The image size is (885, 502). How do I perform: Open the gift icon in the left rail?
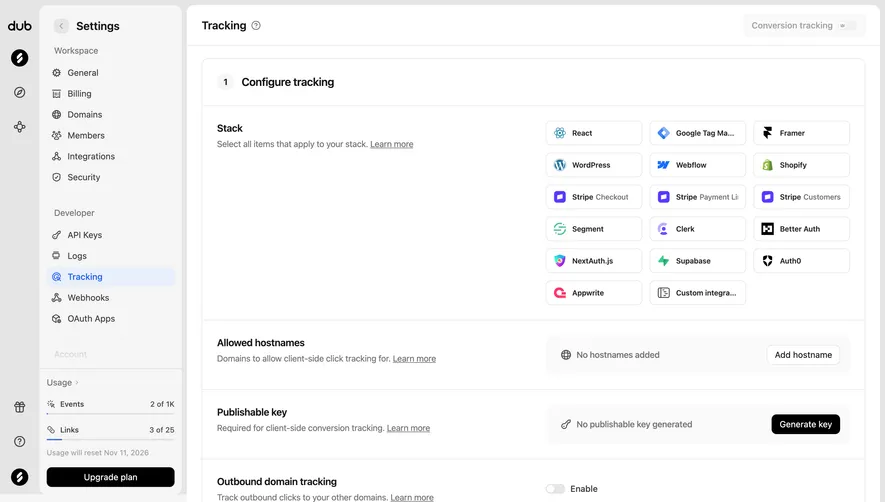coord(20,407)
